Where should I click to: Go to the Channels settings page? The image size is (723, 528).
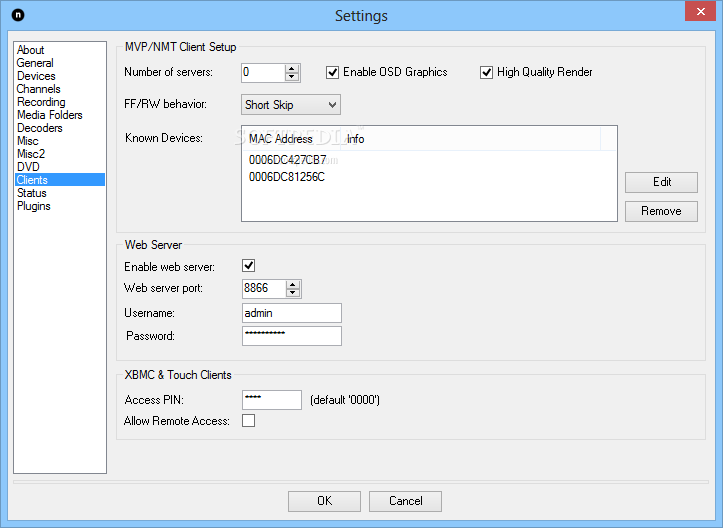click(39, 89)
